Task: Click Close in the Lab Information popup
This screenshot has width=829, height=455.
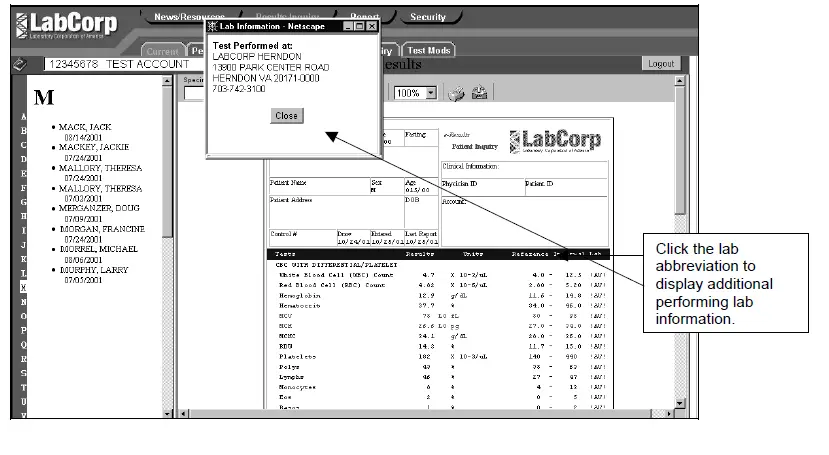Action: click(286, 116)
